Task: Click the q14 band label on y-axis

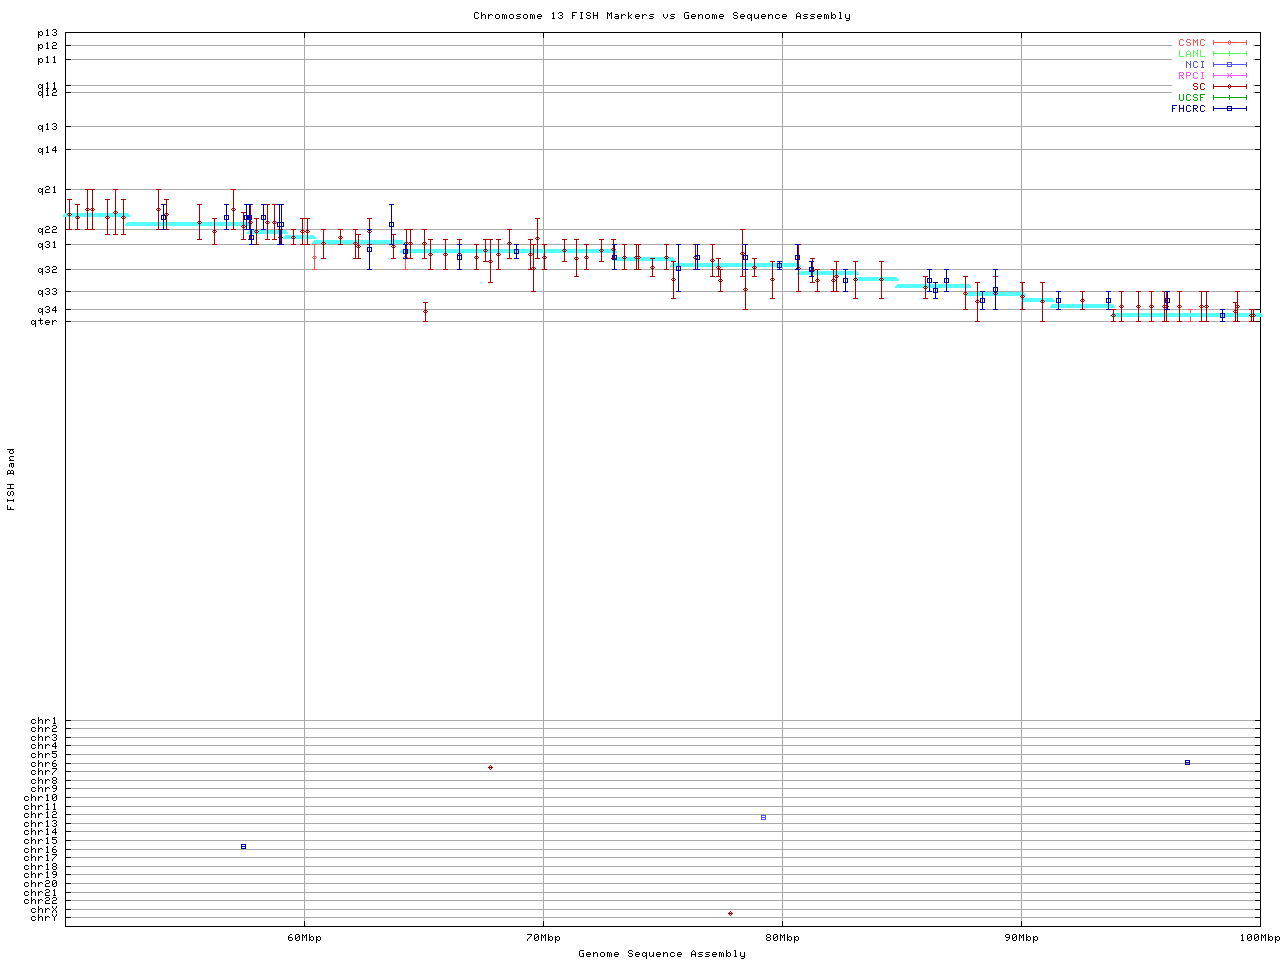Action: [47, 150]
